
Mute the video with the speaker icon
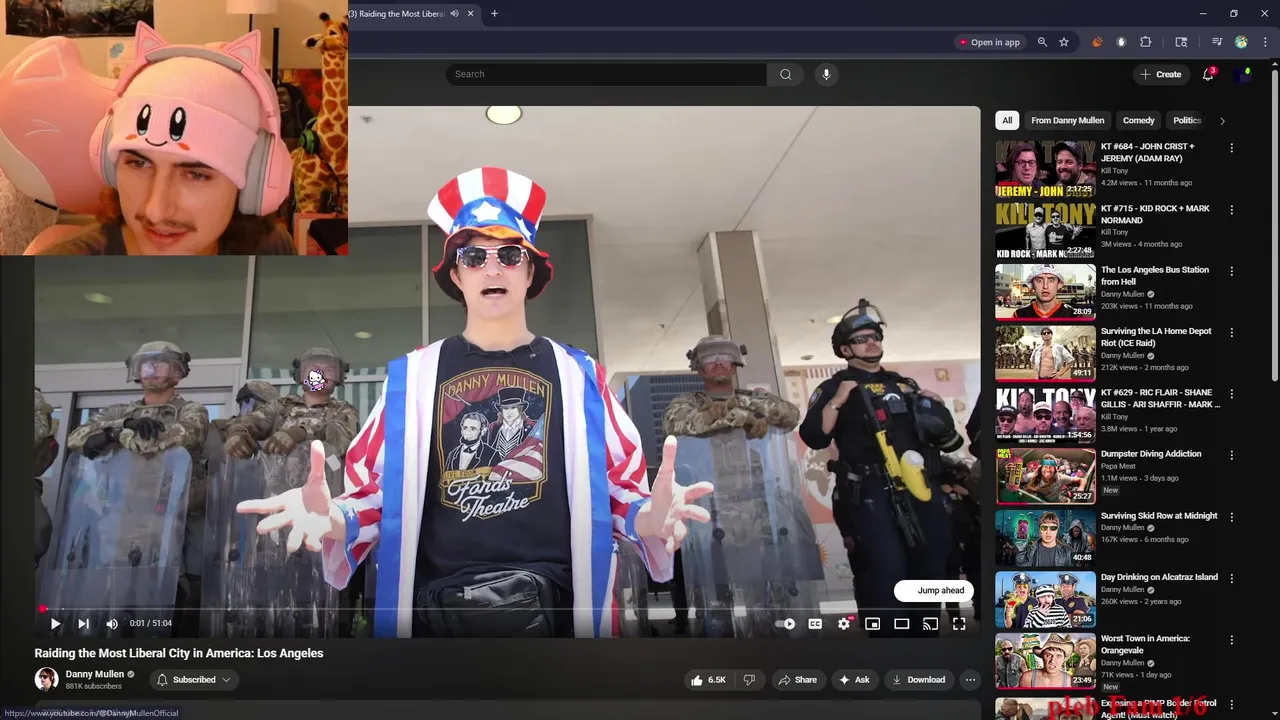point(111,623)
